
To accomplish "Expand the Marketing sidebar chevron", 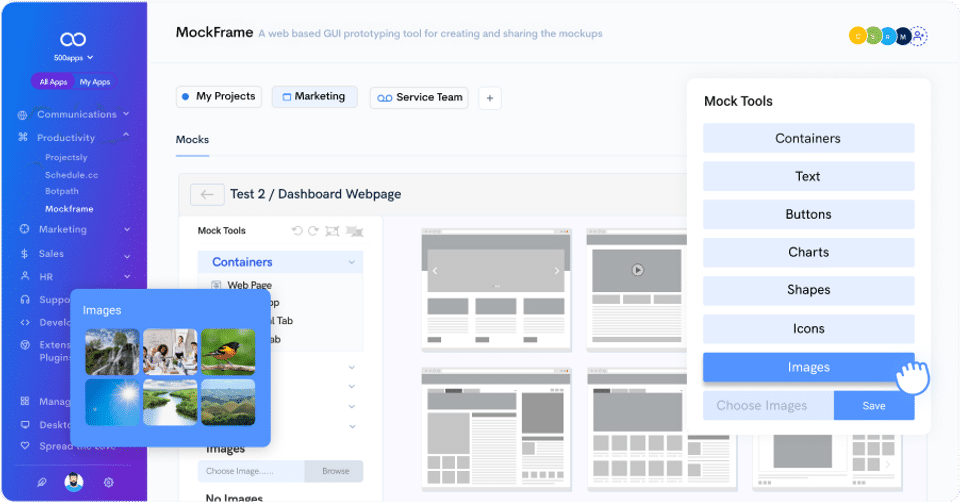I will click(127, 230).
